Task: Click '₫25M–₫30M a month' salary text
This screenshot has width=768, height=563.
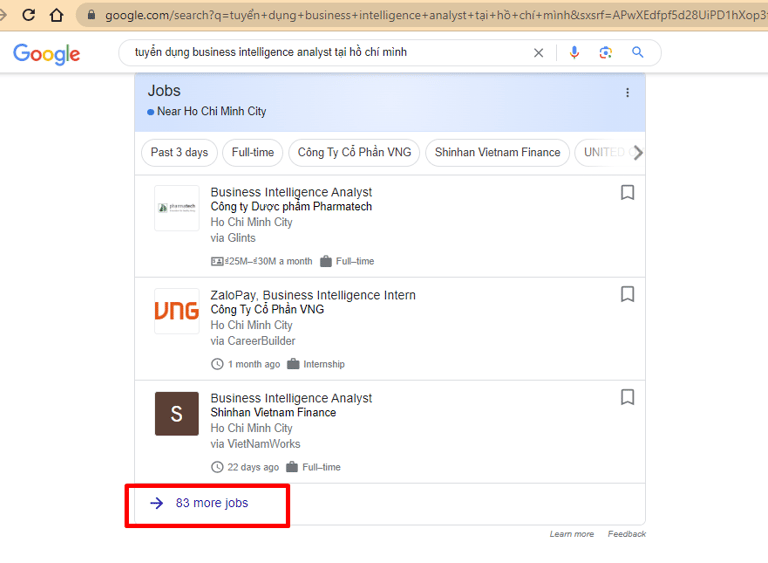Action: (x=268, y=261)
